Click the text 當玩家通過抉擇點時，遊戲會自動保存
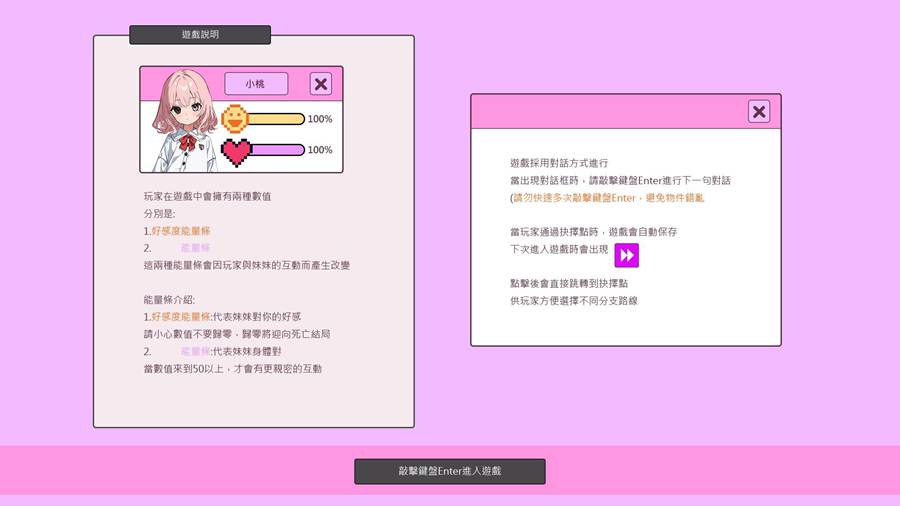This screenshot has width=900, height=506. tap(593, 232)
